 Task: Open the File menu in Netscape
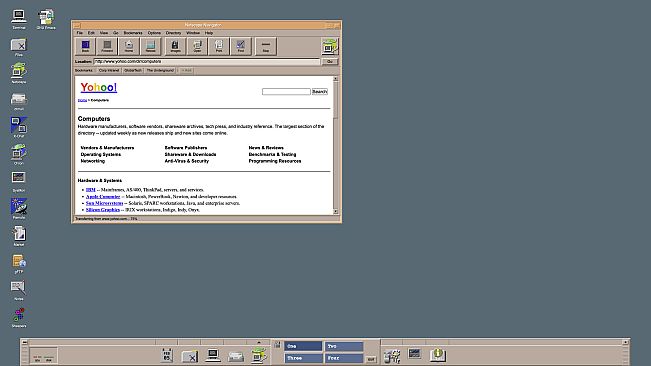[79, 33]
